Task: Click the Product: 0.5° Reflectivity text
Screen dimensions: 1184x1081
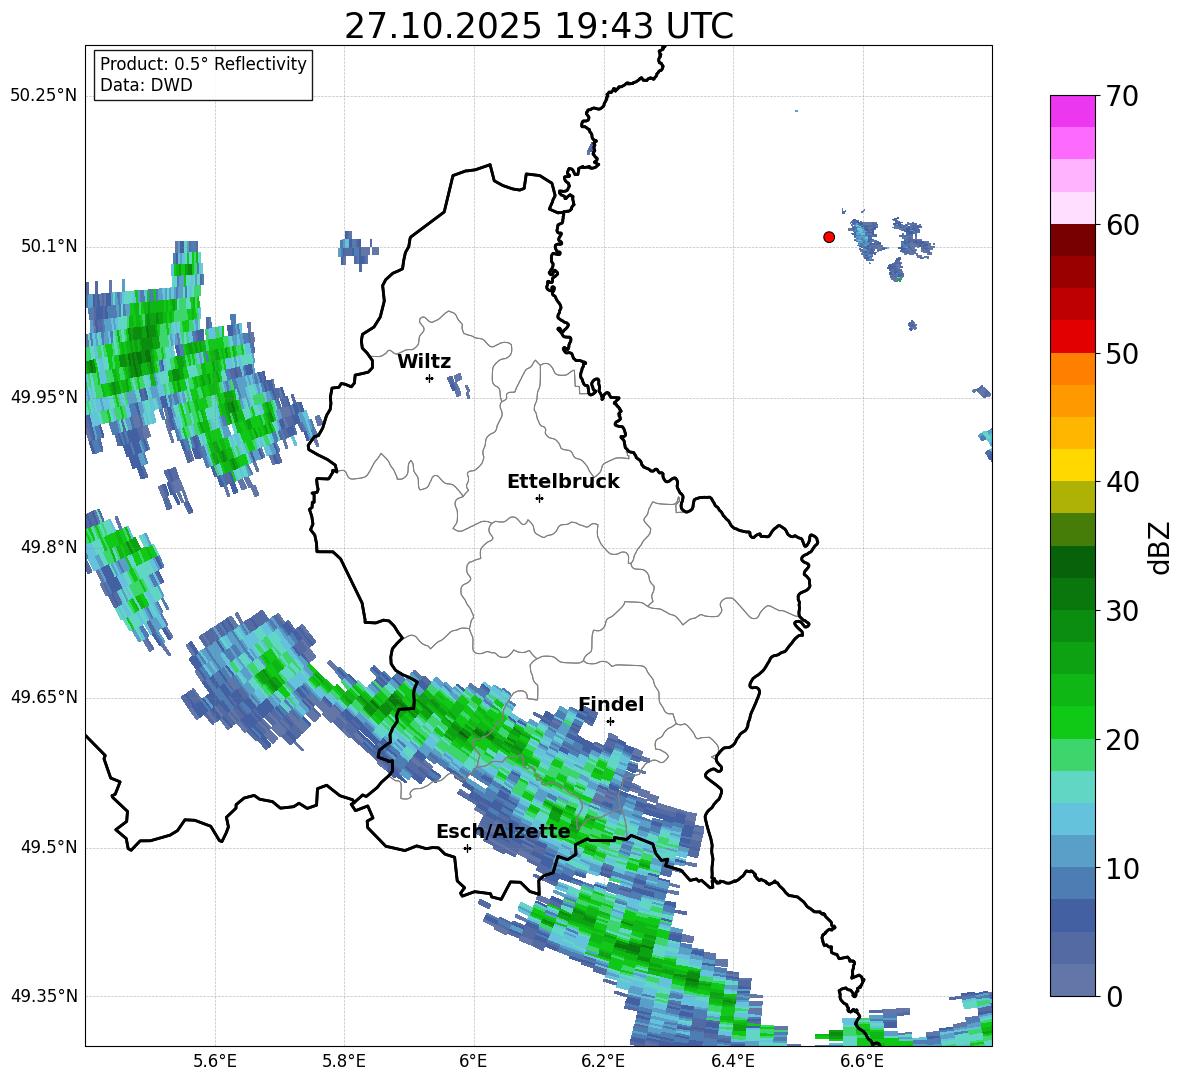Action: pyautogui.click(x=203, y=64)
